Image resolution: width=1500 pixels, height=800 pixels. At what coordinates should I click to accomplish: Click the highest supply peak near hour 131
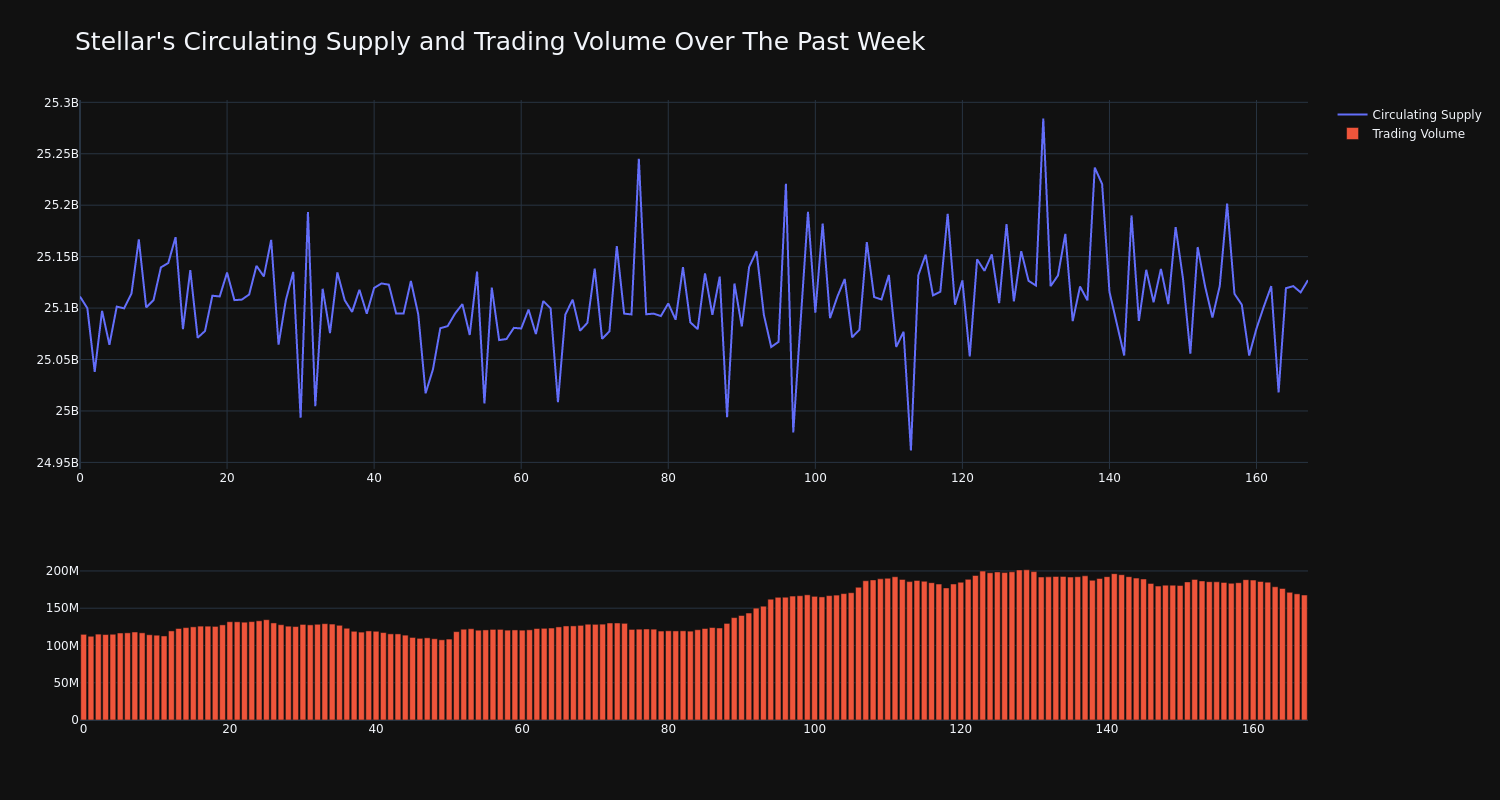click(1043, 120)
